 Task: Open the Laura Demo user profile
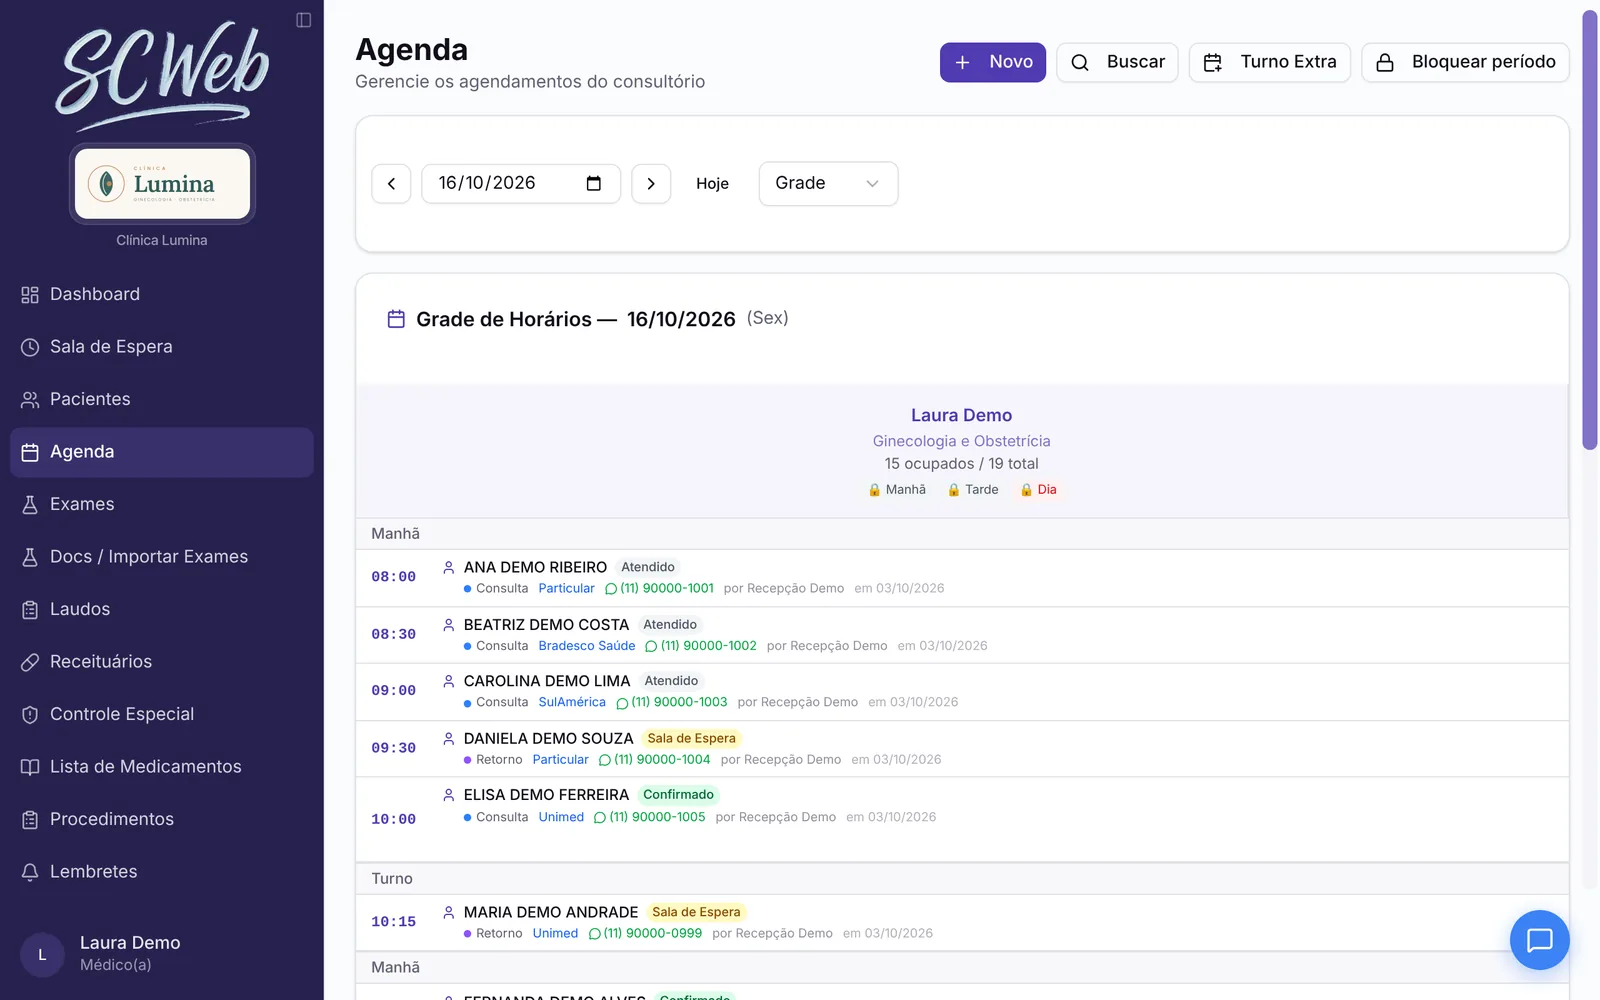(x=162, y=954)
